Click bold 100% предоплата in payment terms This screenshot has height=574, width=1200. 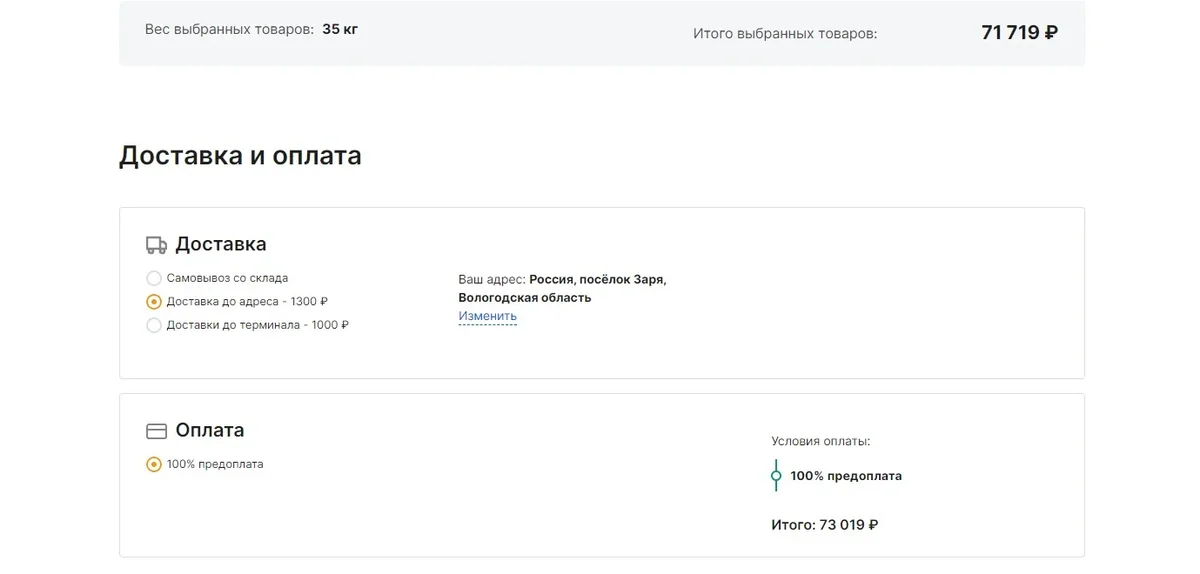(845, 476)
